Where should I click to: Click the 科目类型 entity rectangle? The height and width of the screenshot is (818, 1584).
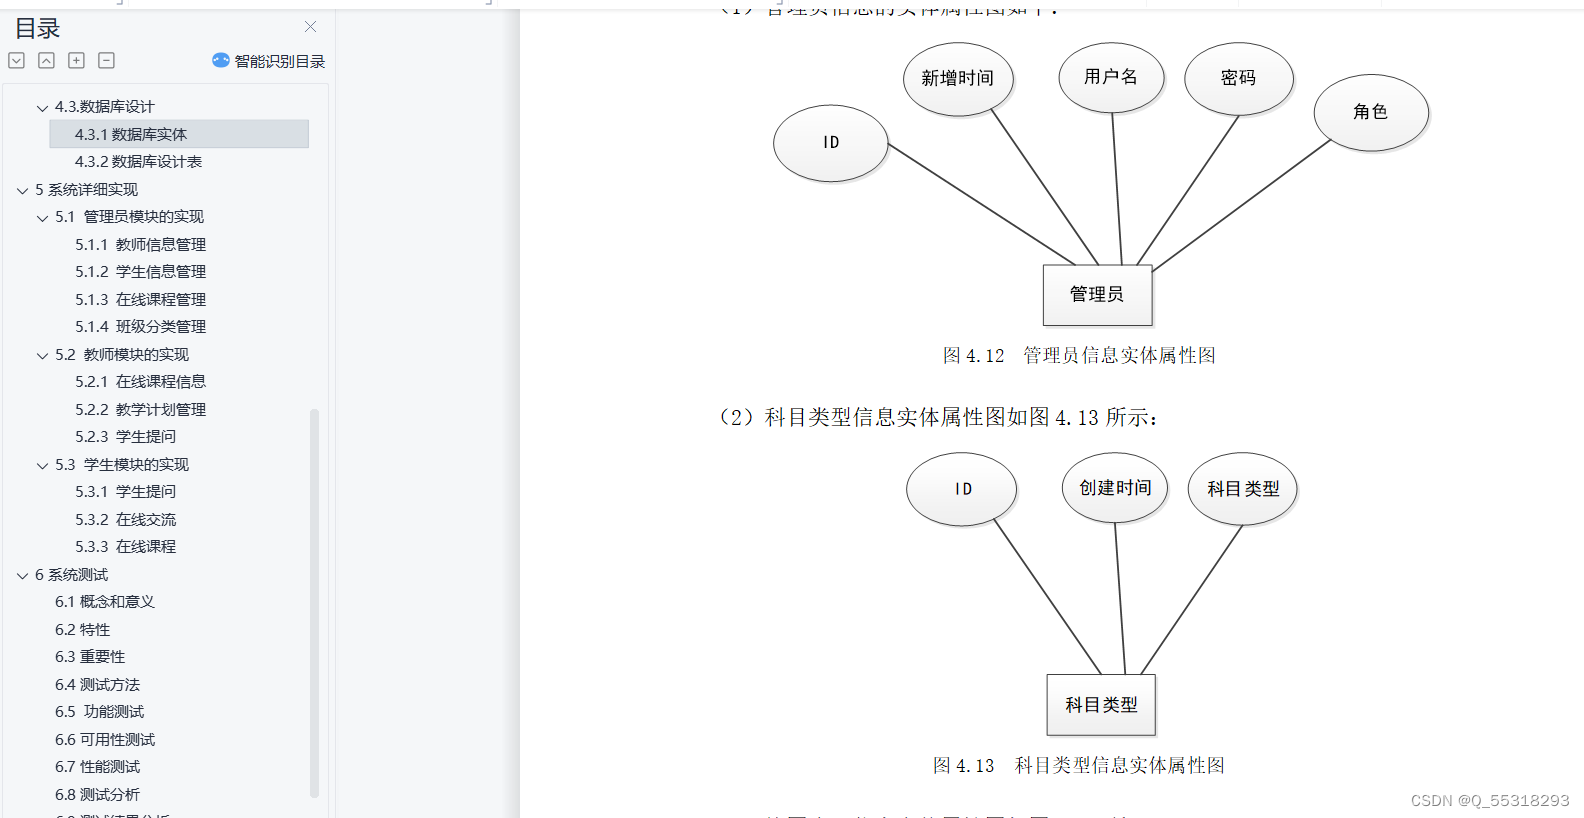[1101, 705]
